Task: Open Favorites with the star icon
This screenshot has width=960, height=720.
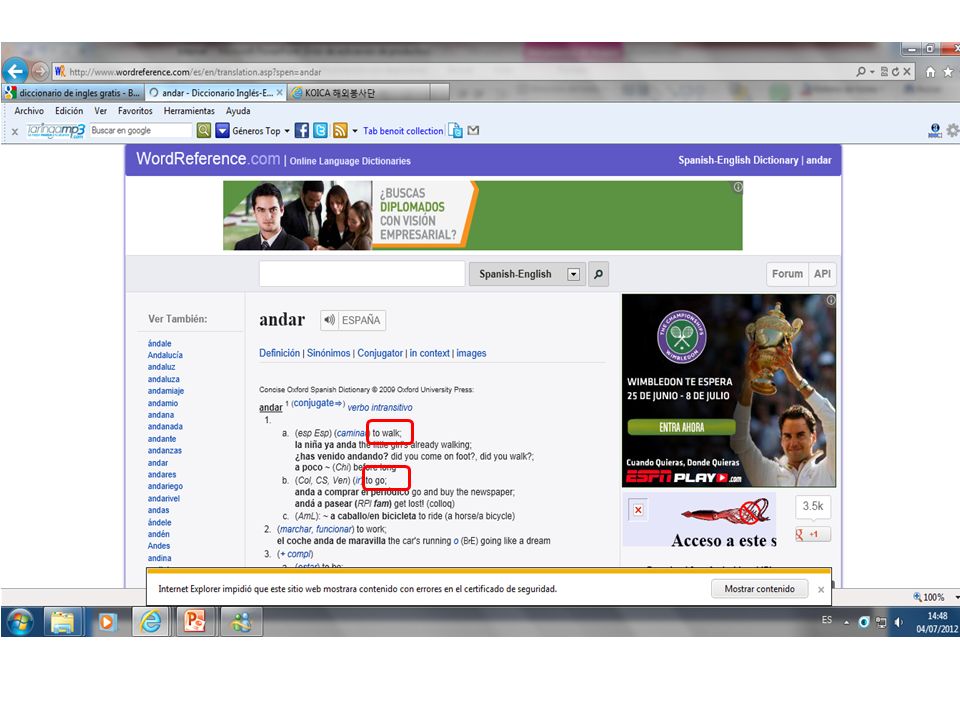Action: (948, 72)
